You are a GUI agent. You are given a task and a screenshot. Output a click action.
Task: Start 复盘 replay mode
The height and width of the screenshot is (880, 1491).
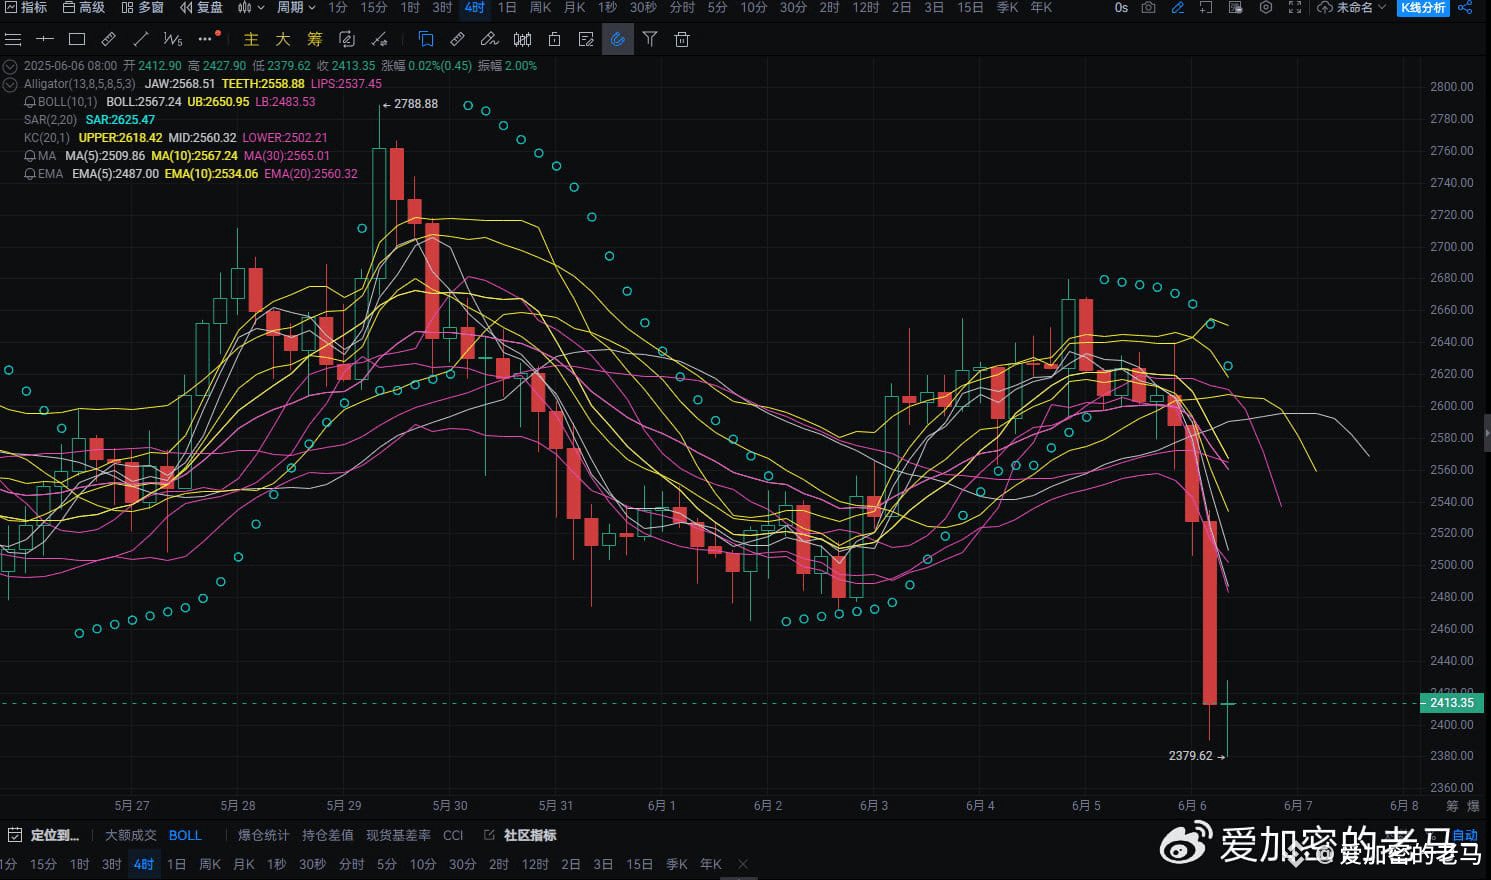[201, 7]
